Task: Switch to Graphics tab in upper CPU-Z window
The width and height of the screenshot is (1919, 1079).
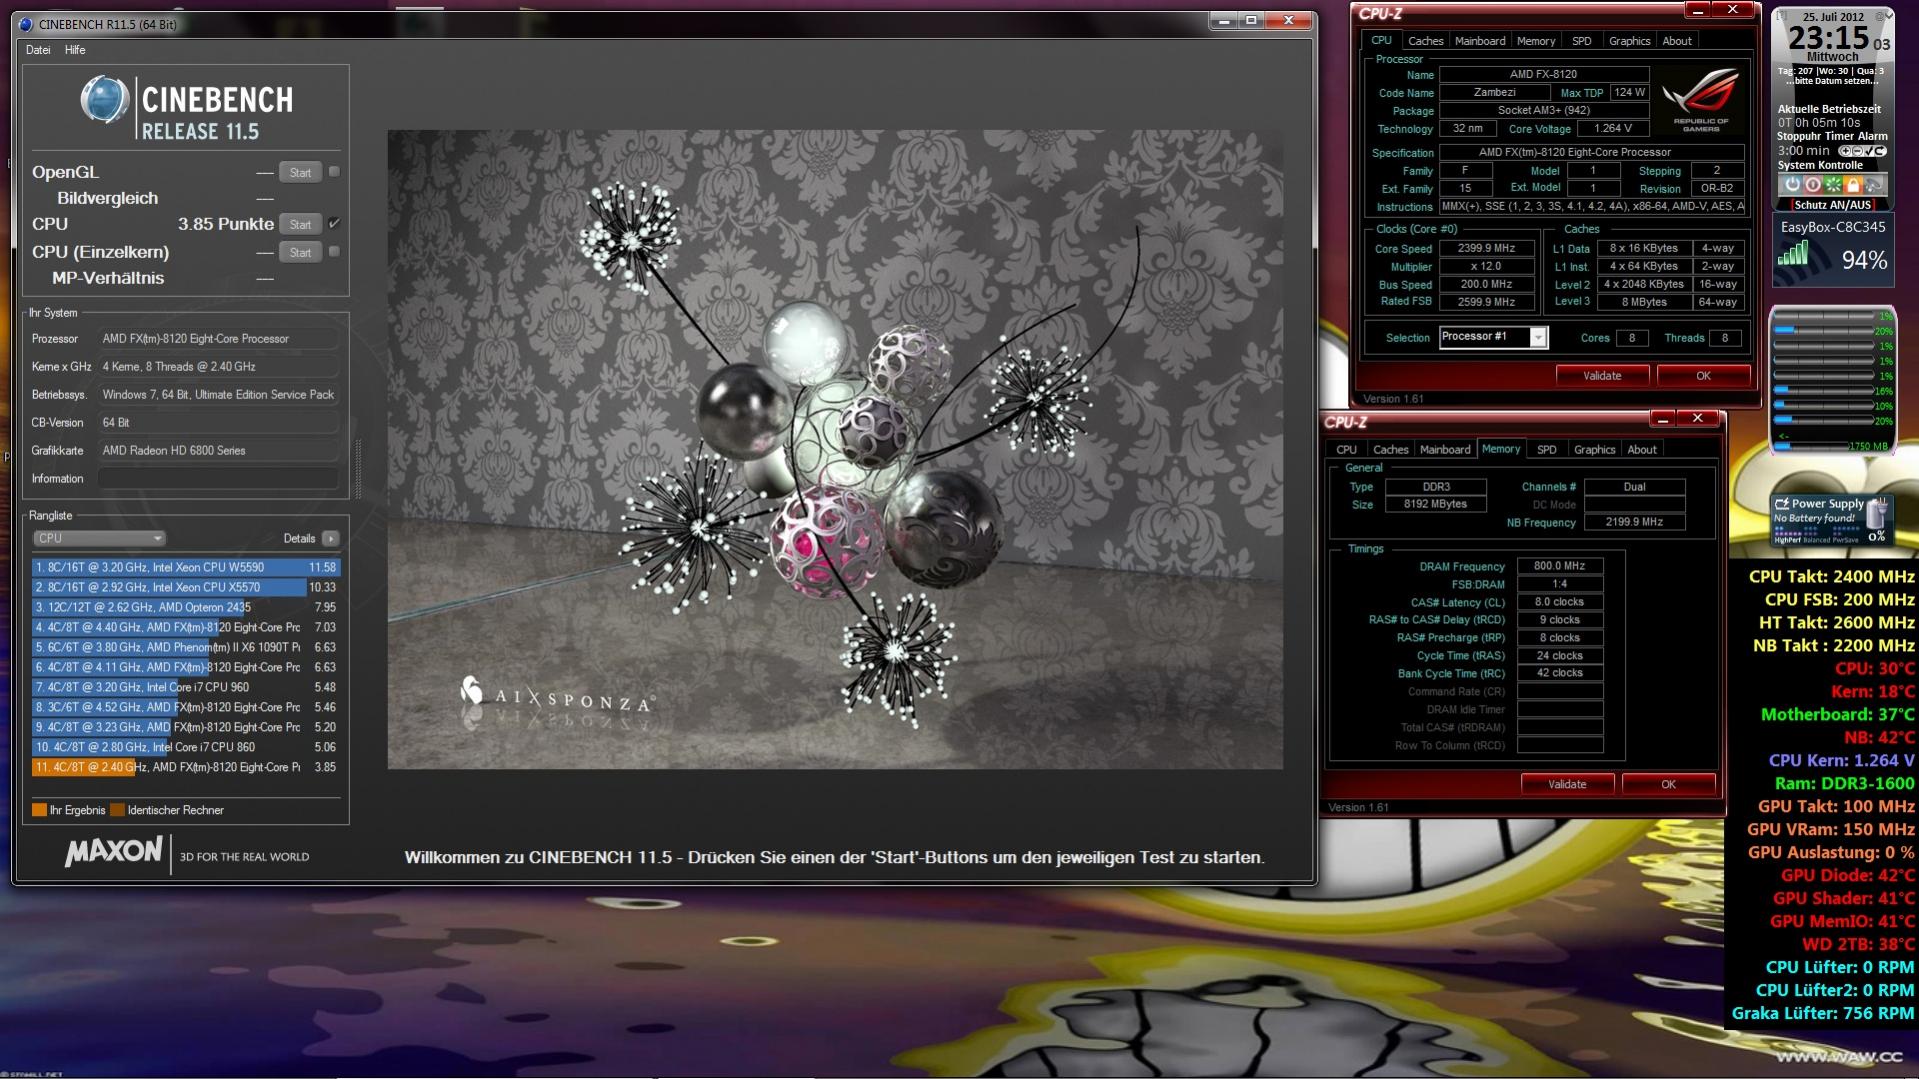Action: (x=1629, y=41)
